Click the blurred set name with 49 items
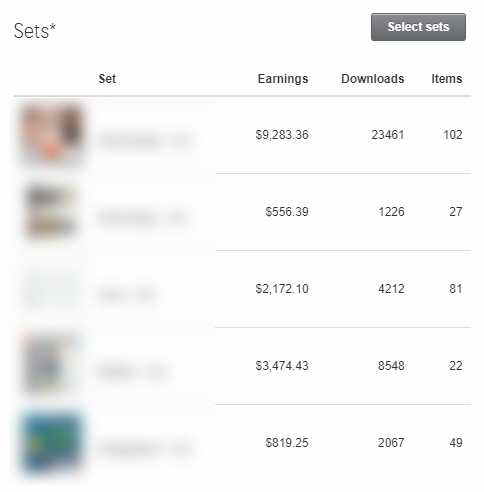Image resolution: width=484 pixels, height=492 pixels. coord(146,449)
